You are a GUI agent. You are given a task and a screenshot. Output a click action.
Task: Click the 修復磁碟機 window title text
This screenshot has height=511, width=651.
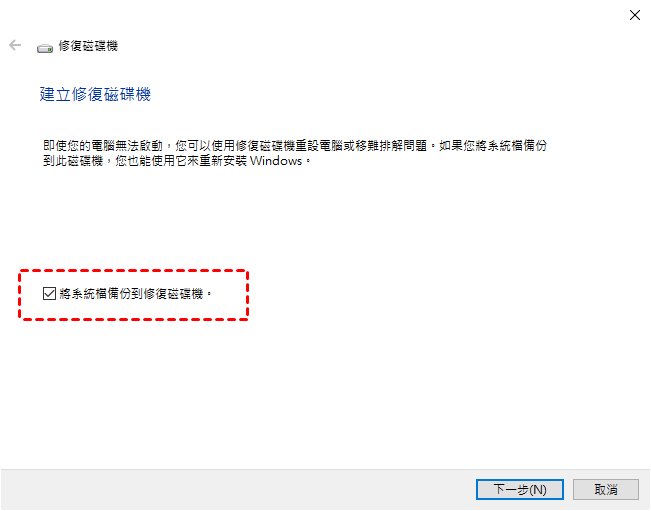click(88, 46)
